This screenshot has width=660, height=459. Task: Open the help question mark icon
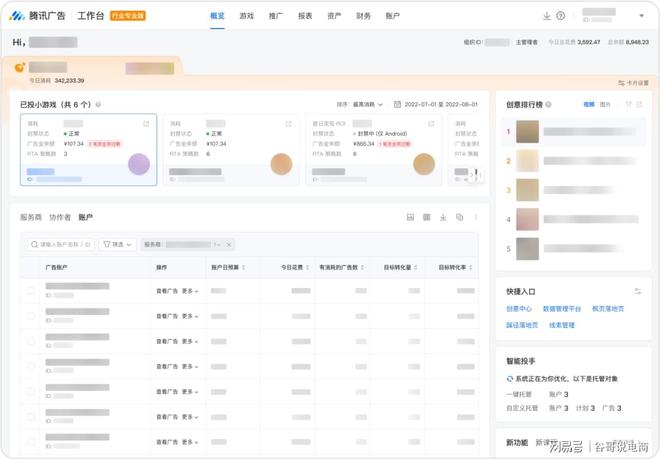click(561, 16)
